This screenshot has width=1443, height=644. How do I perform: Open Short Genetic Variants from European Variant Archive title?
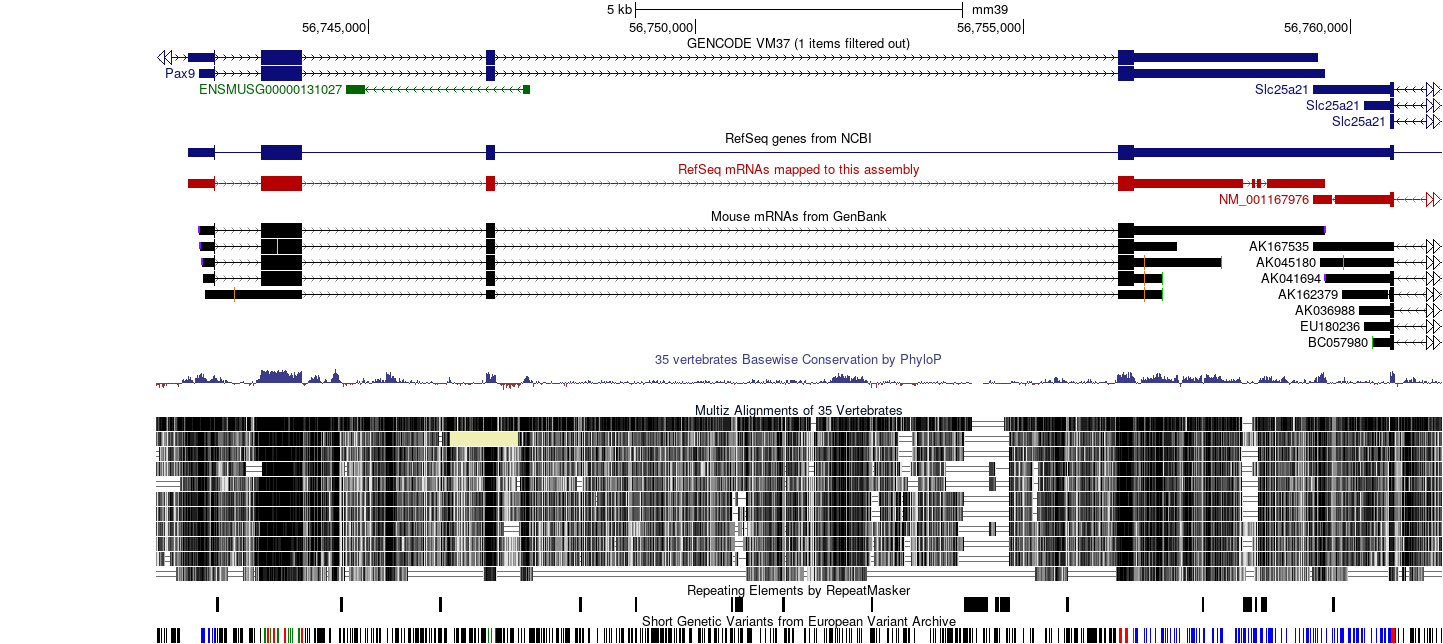click(798, 621)
